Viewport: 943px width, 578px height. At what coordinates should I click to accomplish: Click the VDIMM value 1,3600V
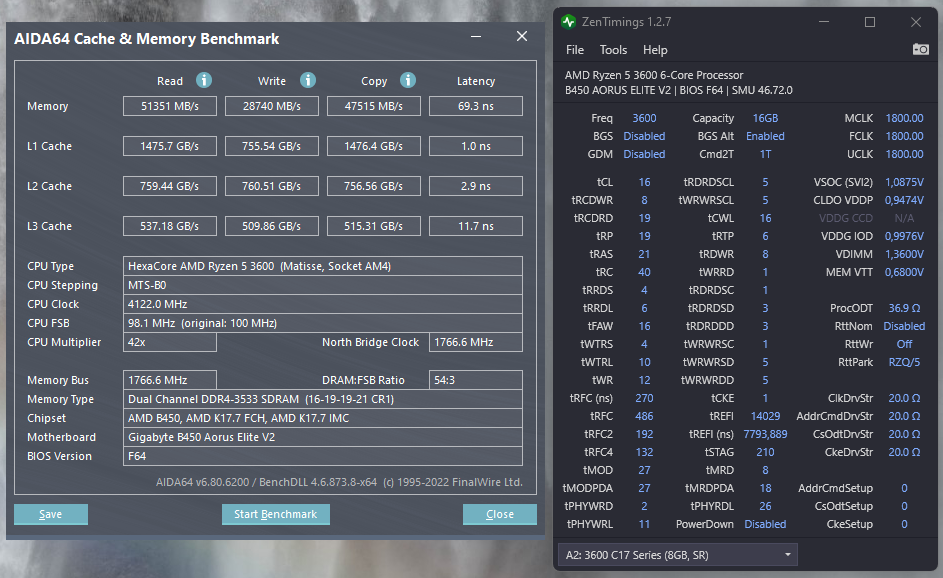tap(904, 254)
